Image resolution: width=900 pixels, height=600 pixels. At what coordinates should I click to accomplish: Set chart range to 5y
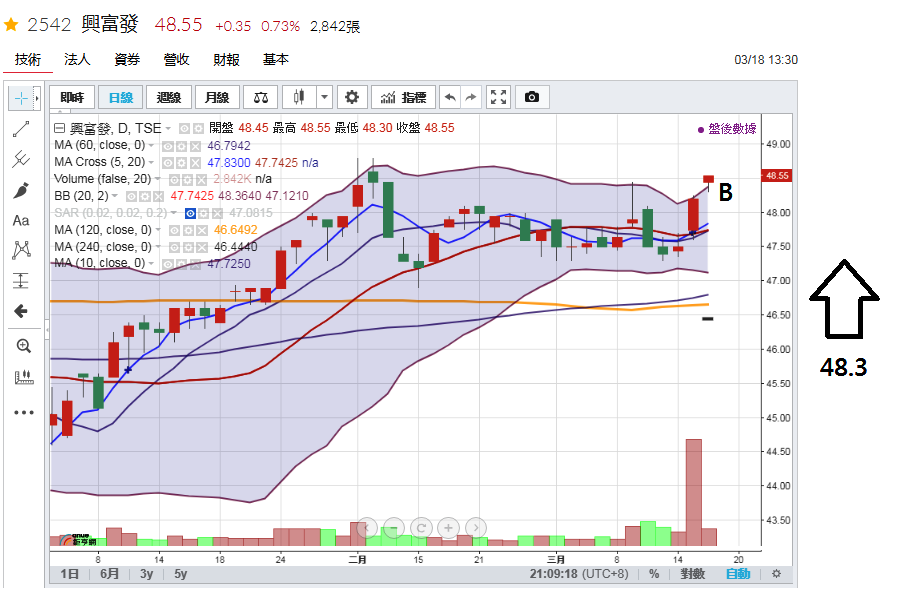(180, 574)
